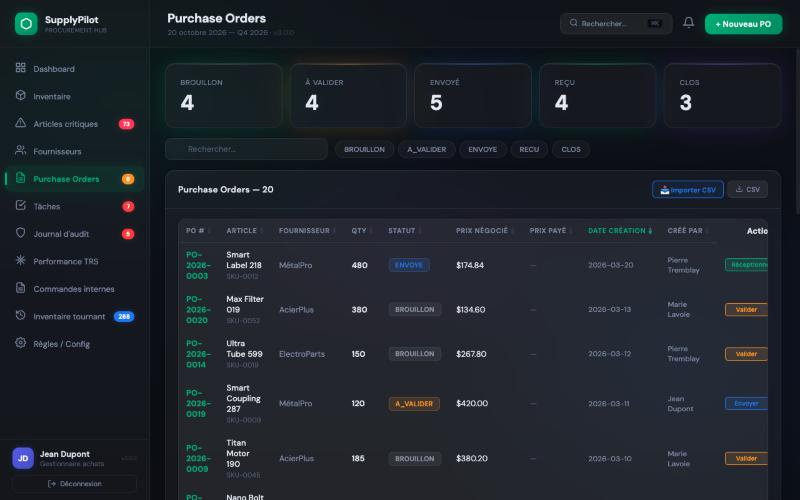Click the magnifier icon in the header search
800x500 pixels.
click(x=573, y=23)
